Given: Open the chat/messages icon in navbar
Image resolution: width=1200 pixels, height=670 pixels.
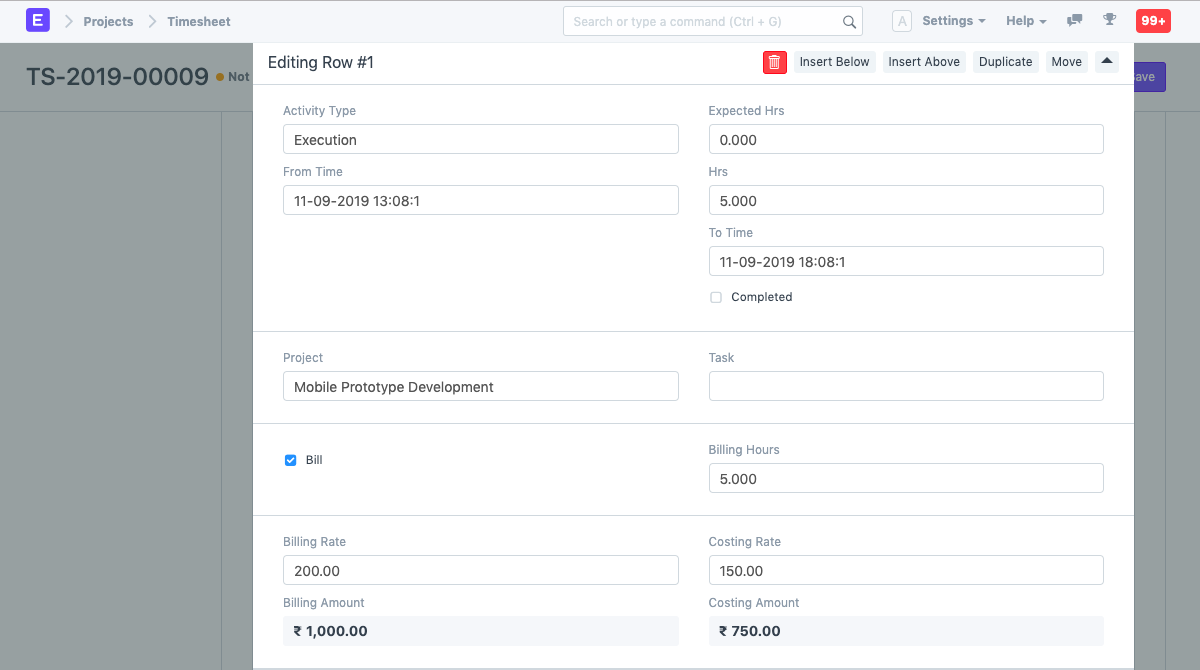Looking at the screenshot, I should (x=1074, y=20).
